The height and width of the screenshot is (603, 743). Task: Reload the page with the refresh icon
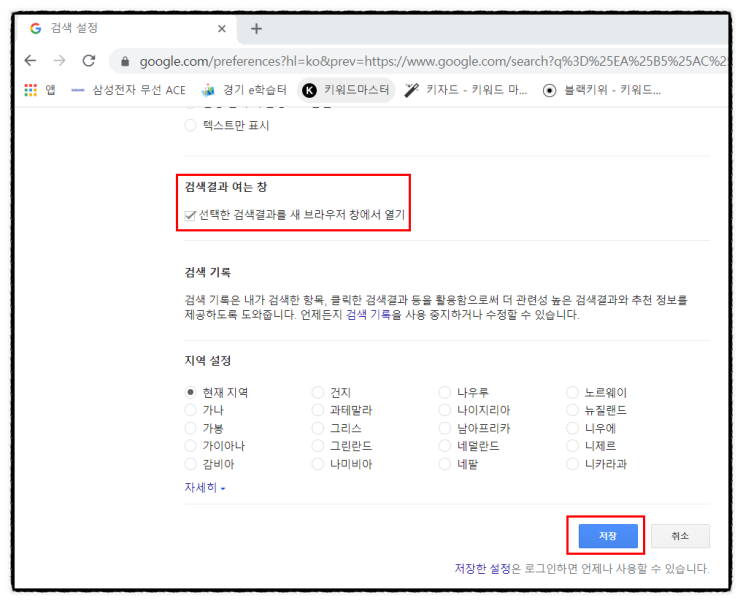click(89, 61)
